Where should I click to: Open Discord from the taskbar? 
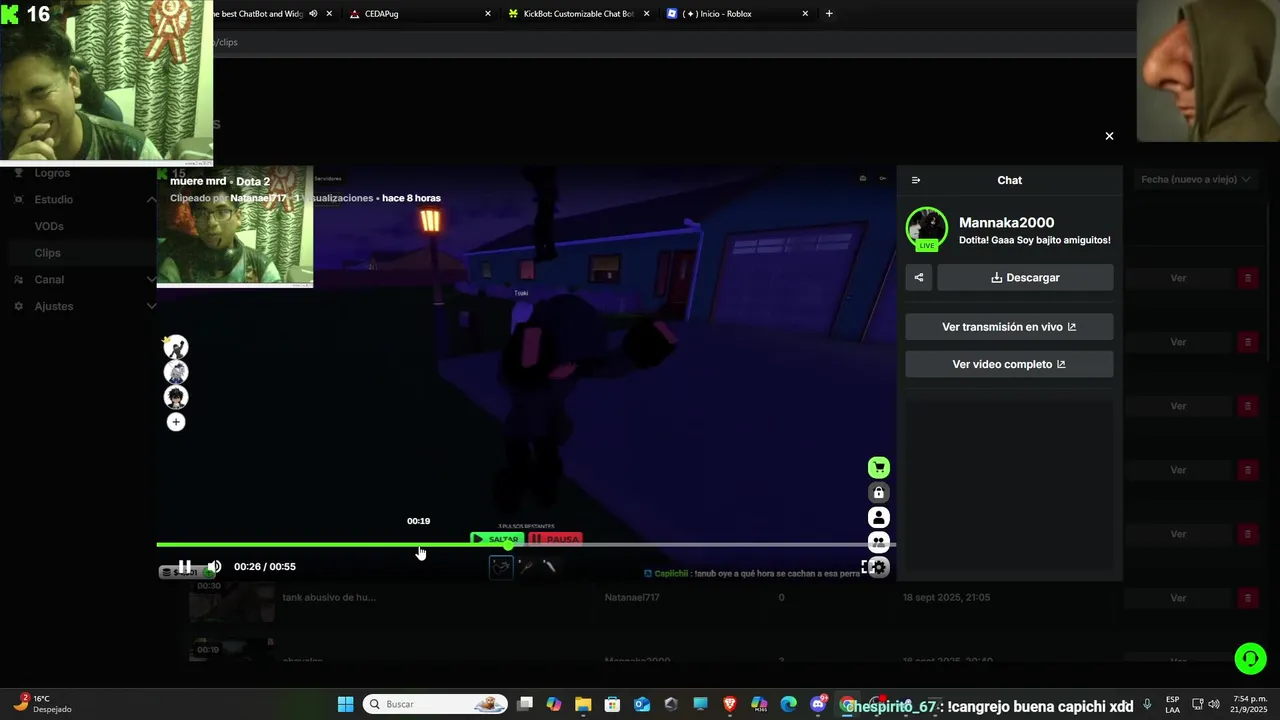(818, 704)
